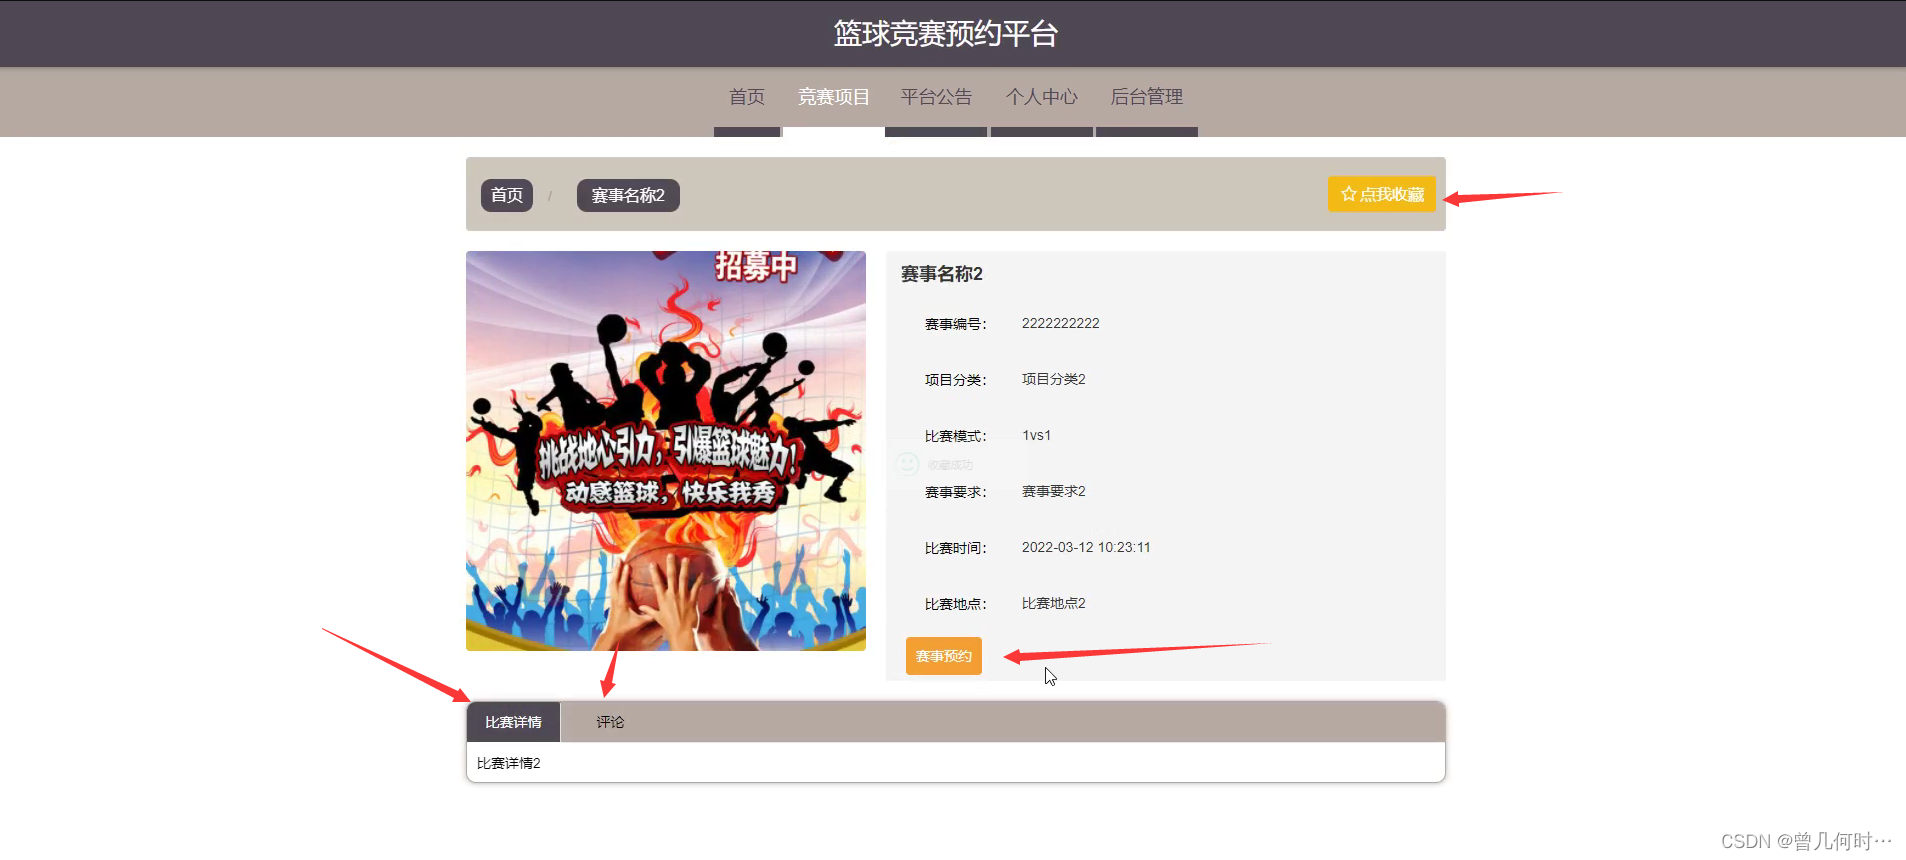Click the star 点我收藏 favorite button

coord(1381,194)
